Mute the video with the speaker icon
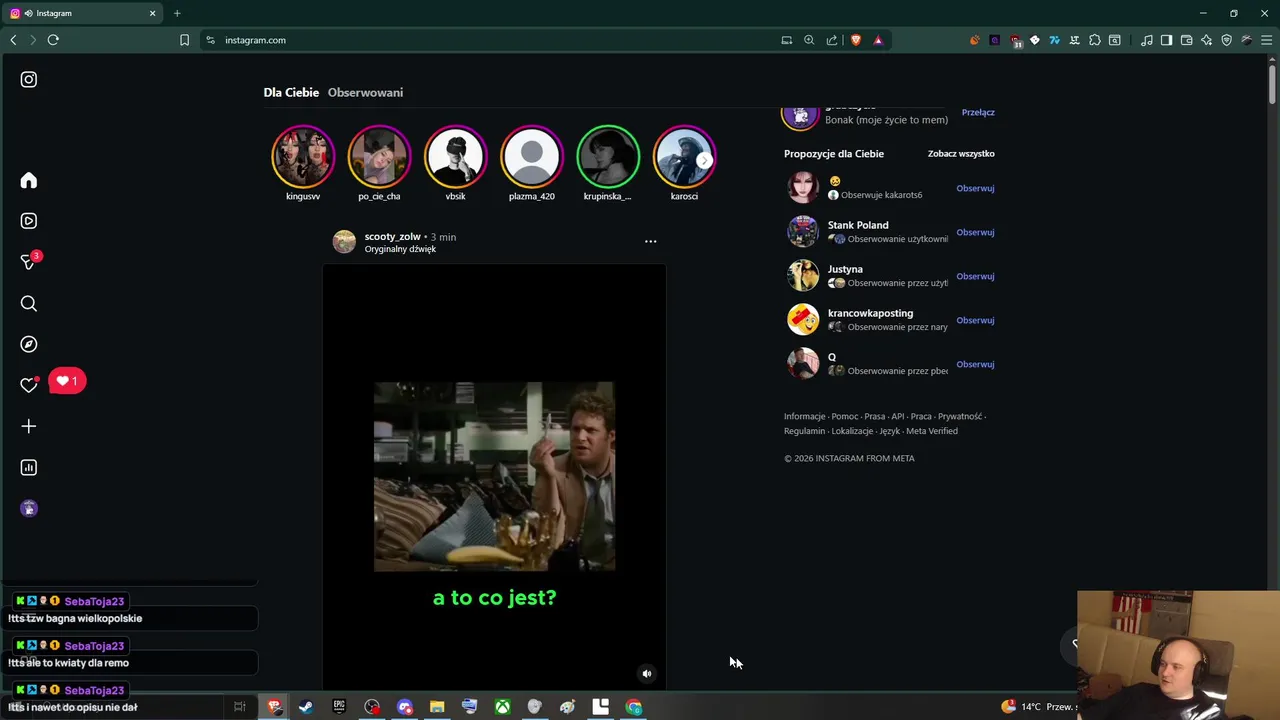 pos(646,673)
